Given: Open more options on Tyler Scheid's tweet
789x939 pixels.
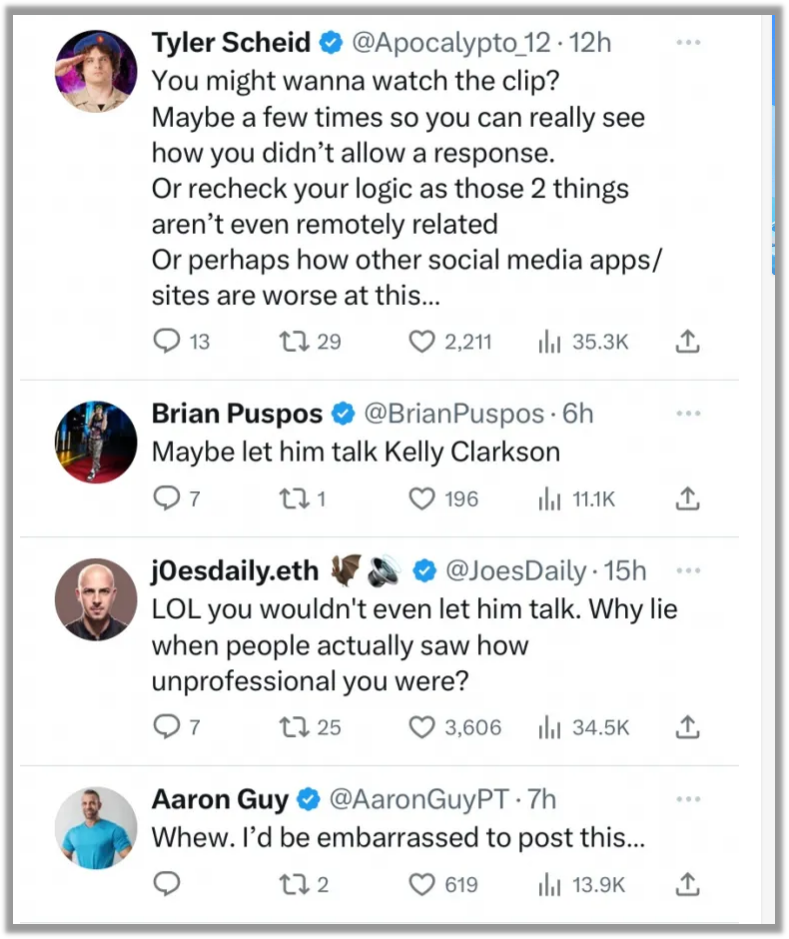Looking at the screenshot, I should click(687, 43).
